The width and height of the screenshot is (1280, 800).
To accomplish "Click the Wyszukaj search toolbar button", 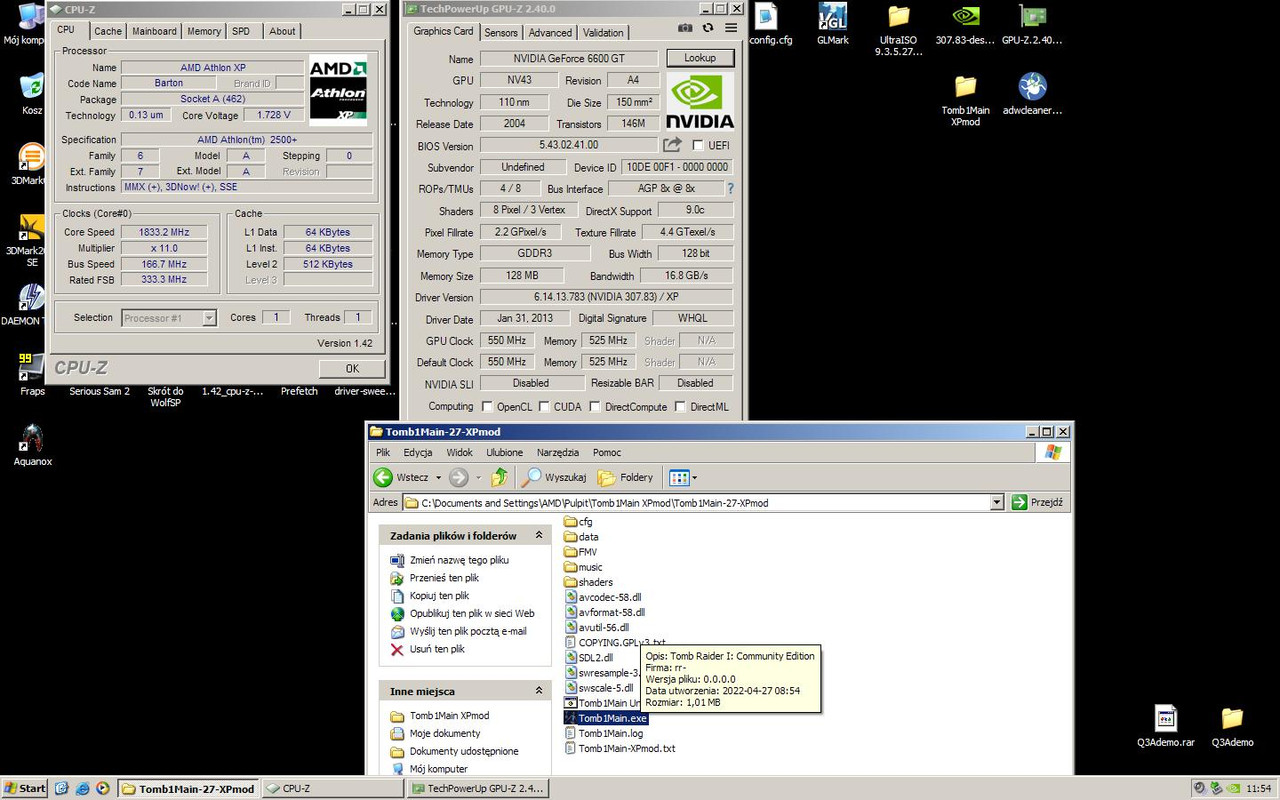I will point(554,477).
